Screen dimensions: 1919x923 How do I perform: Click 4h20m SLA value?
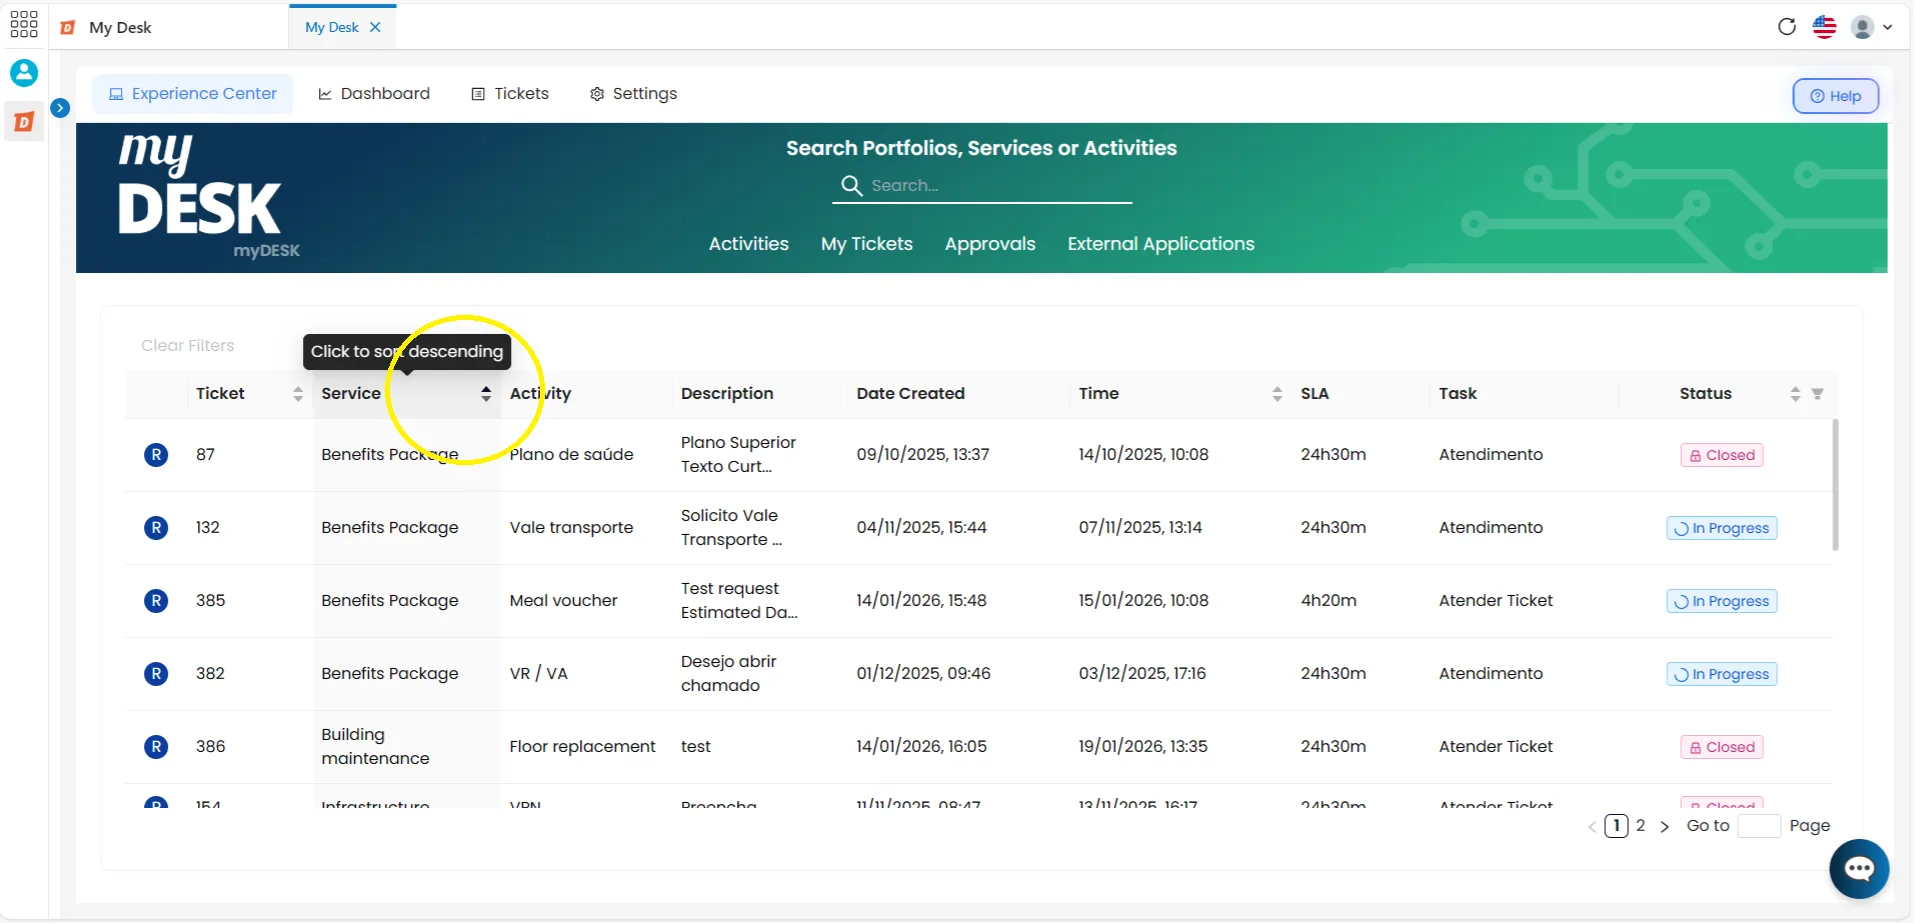click(x=1328, y=601)
